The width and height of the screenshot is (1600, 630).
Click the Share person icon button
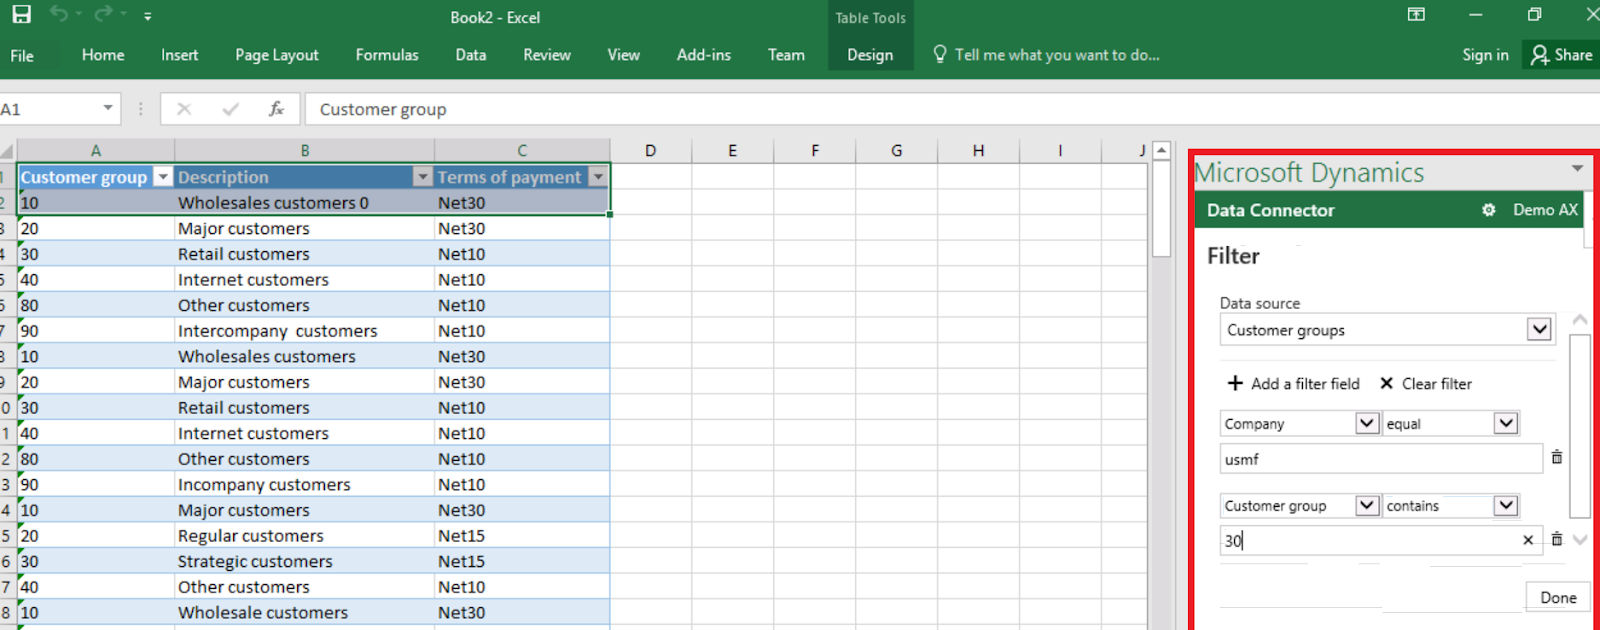(x=1561, y=55)
